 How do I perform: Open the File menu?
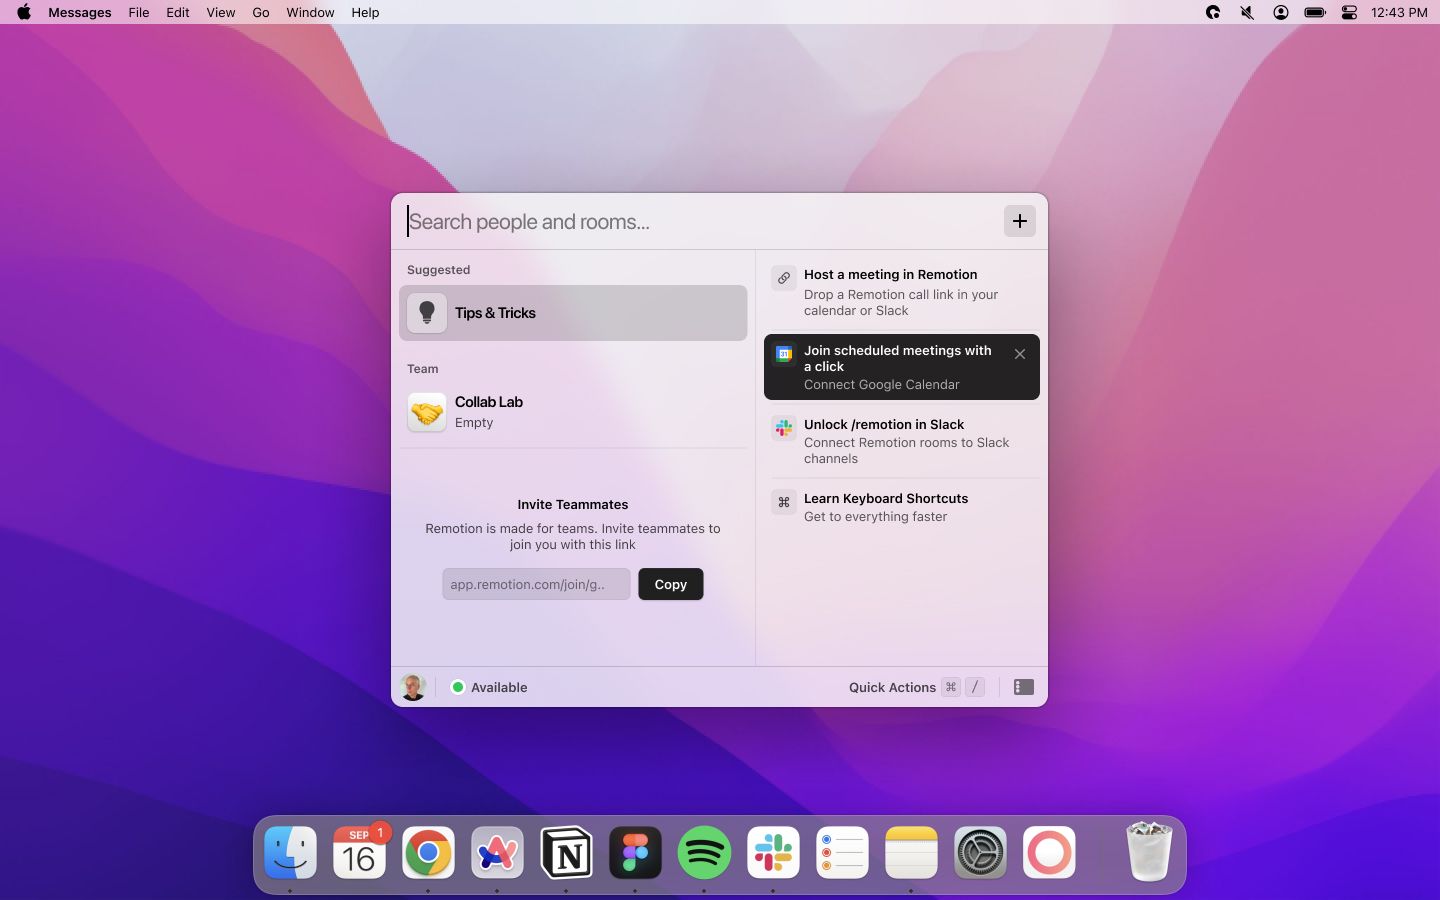tap(139, 12)
